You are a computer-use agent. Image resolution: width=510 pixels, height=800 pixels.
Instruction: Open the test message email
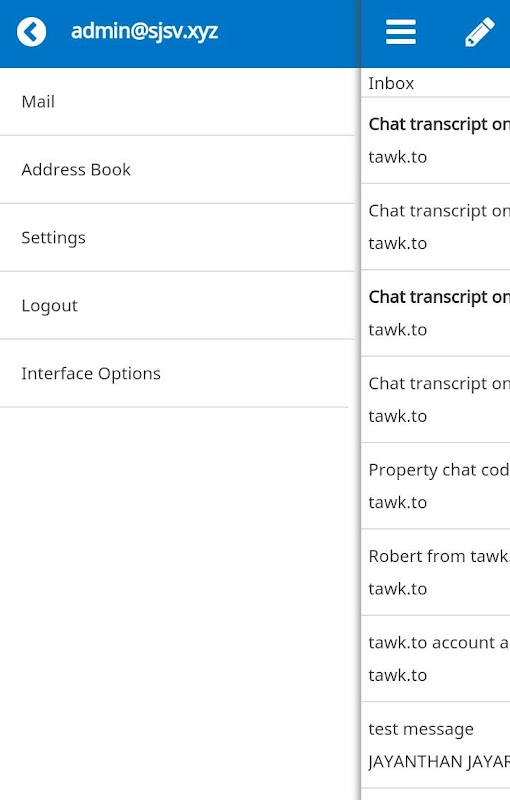click(x=436, y=744)
